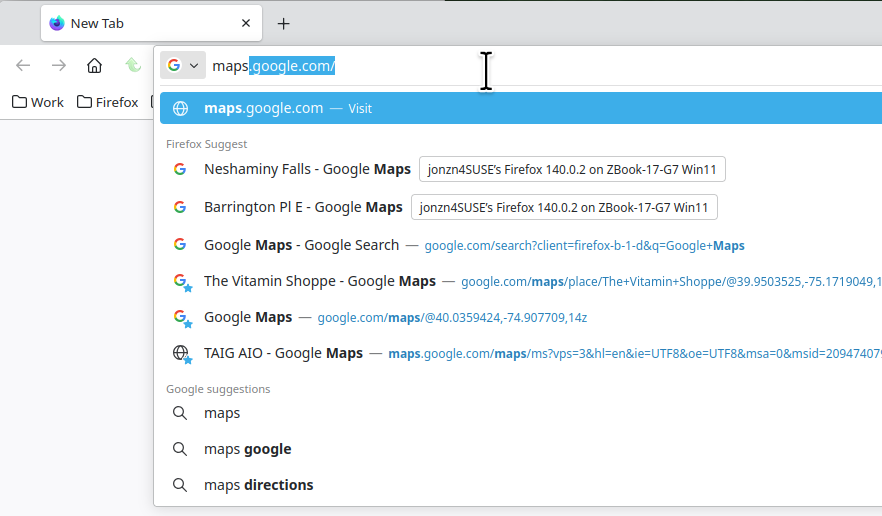Click Google icon beside Google Search row
This screenshot has width=882, height=516.
pos(180,244)
